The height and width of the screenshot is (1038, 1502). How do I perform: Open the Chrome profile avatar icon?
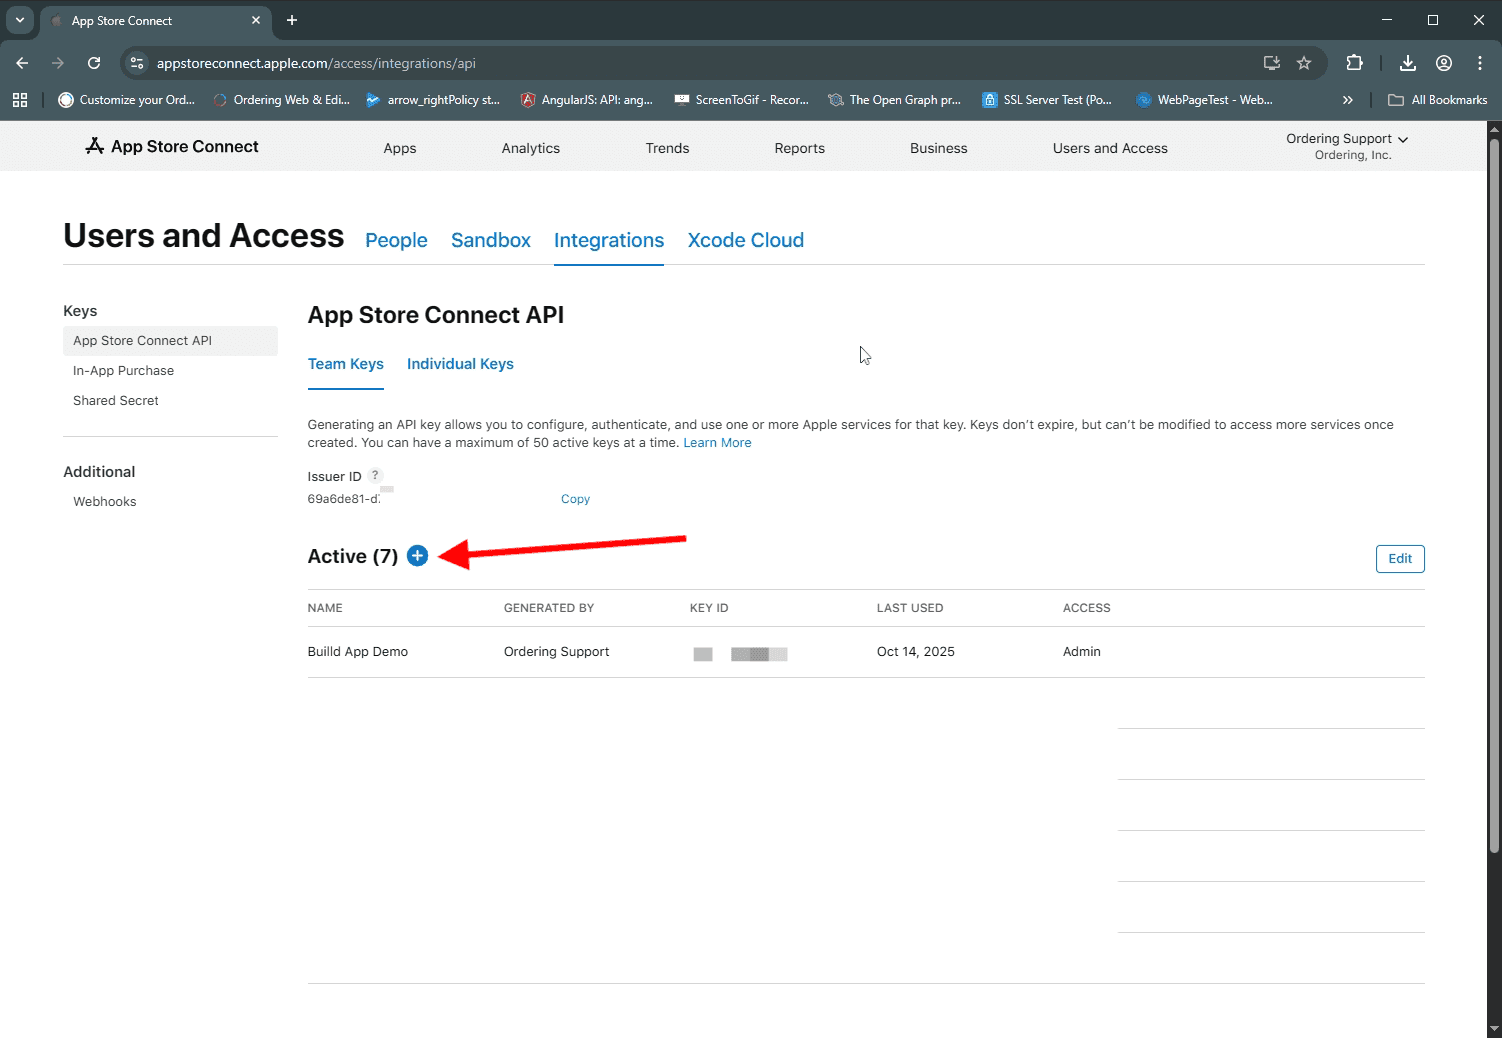[x=1444, y=63]
